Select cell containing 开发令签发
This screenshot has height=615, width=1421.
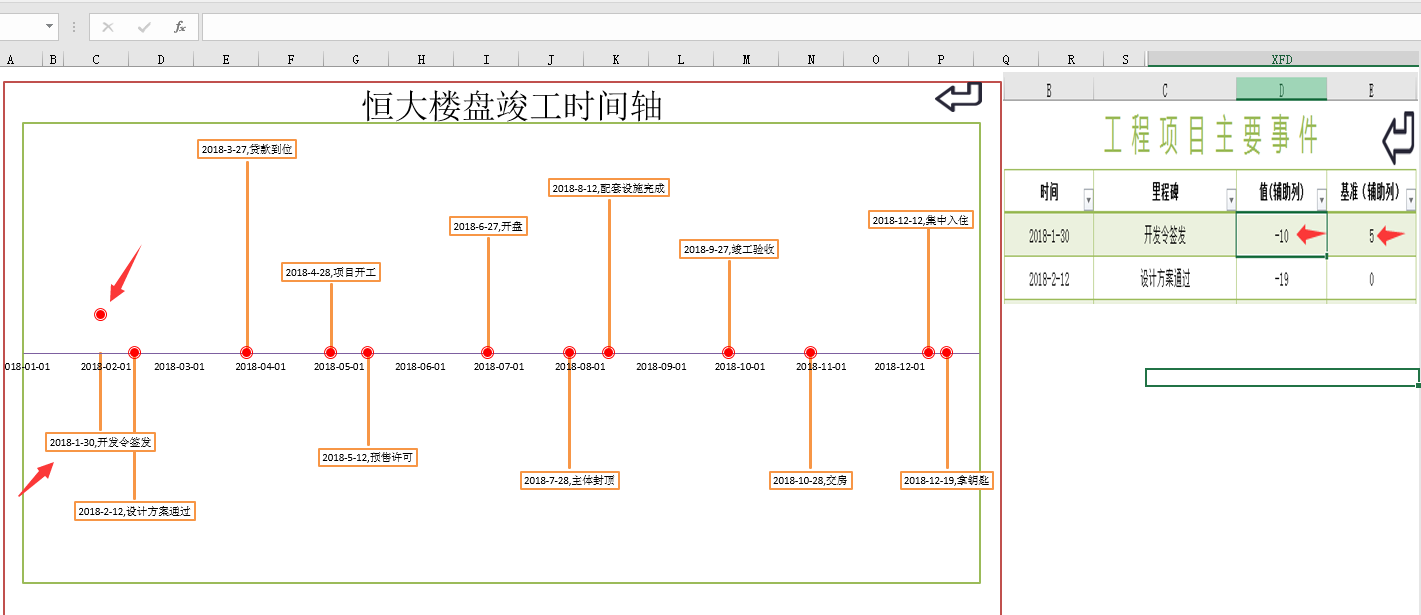[x=1165, y=236]
